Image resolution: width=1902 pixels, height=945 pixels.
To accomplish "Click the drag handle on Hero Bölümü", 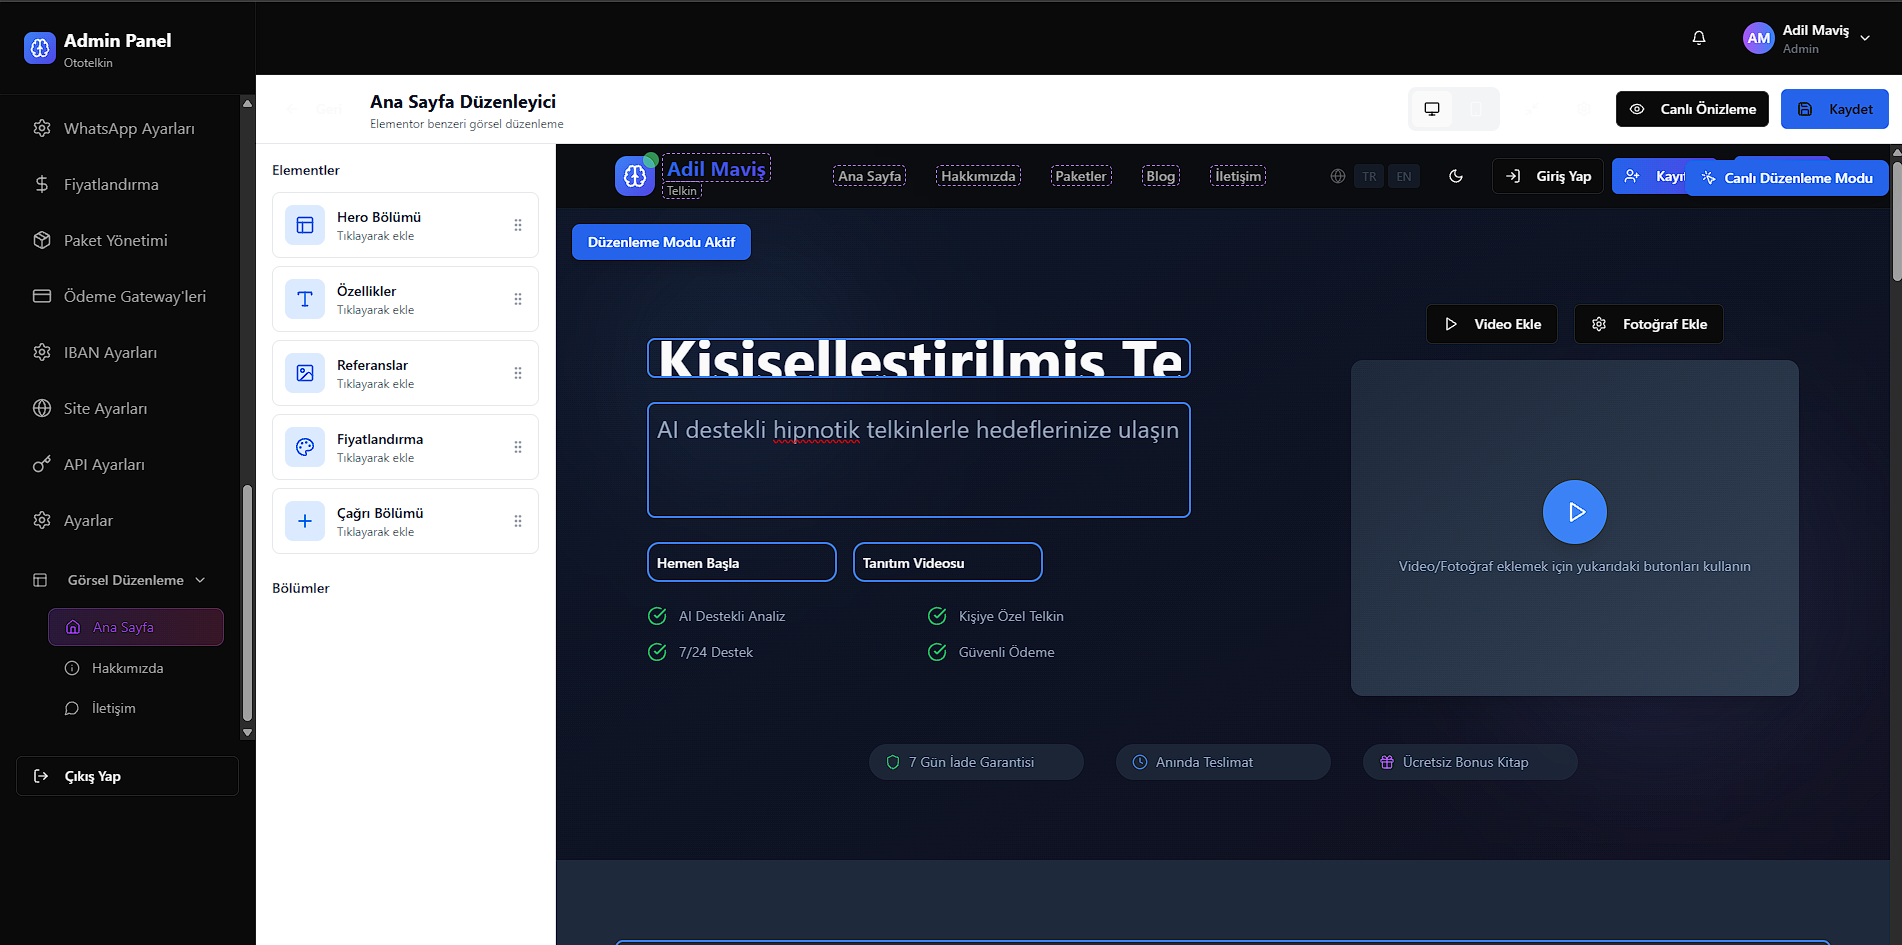I will pos(518,225).
